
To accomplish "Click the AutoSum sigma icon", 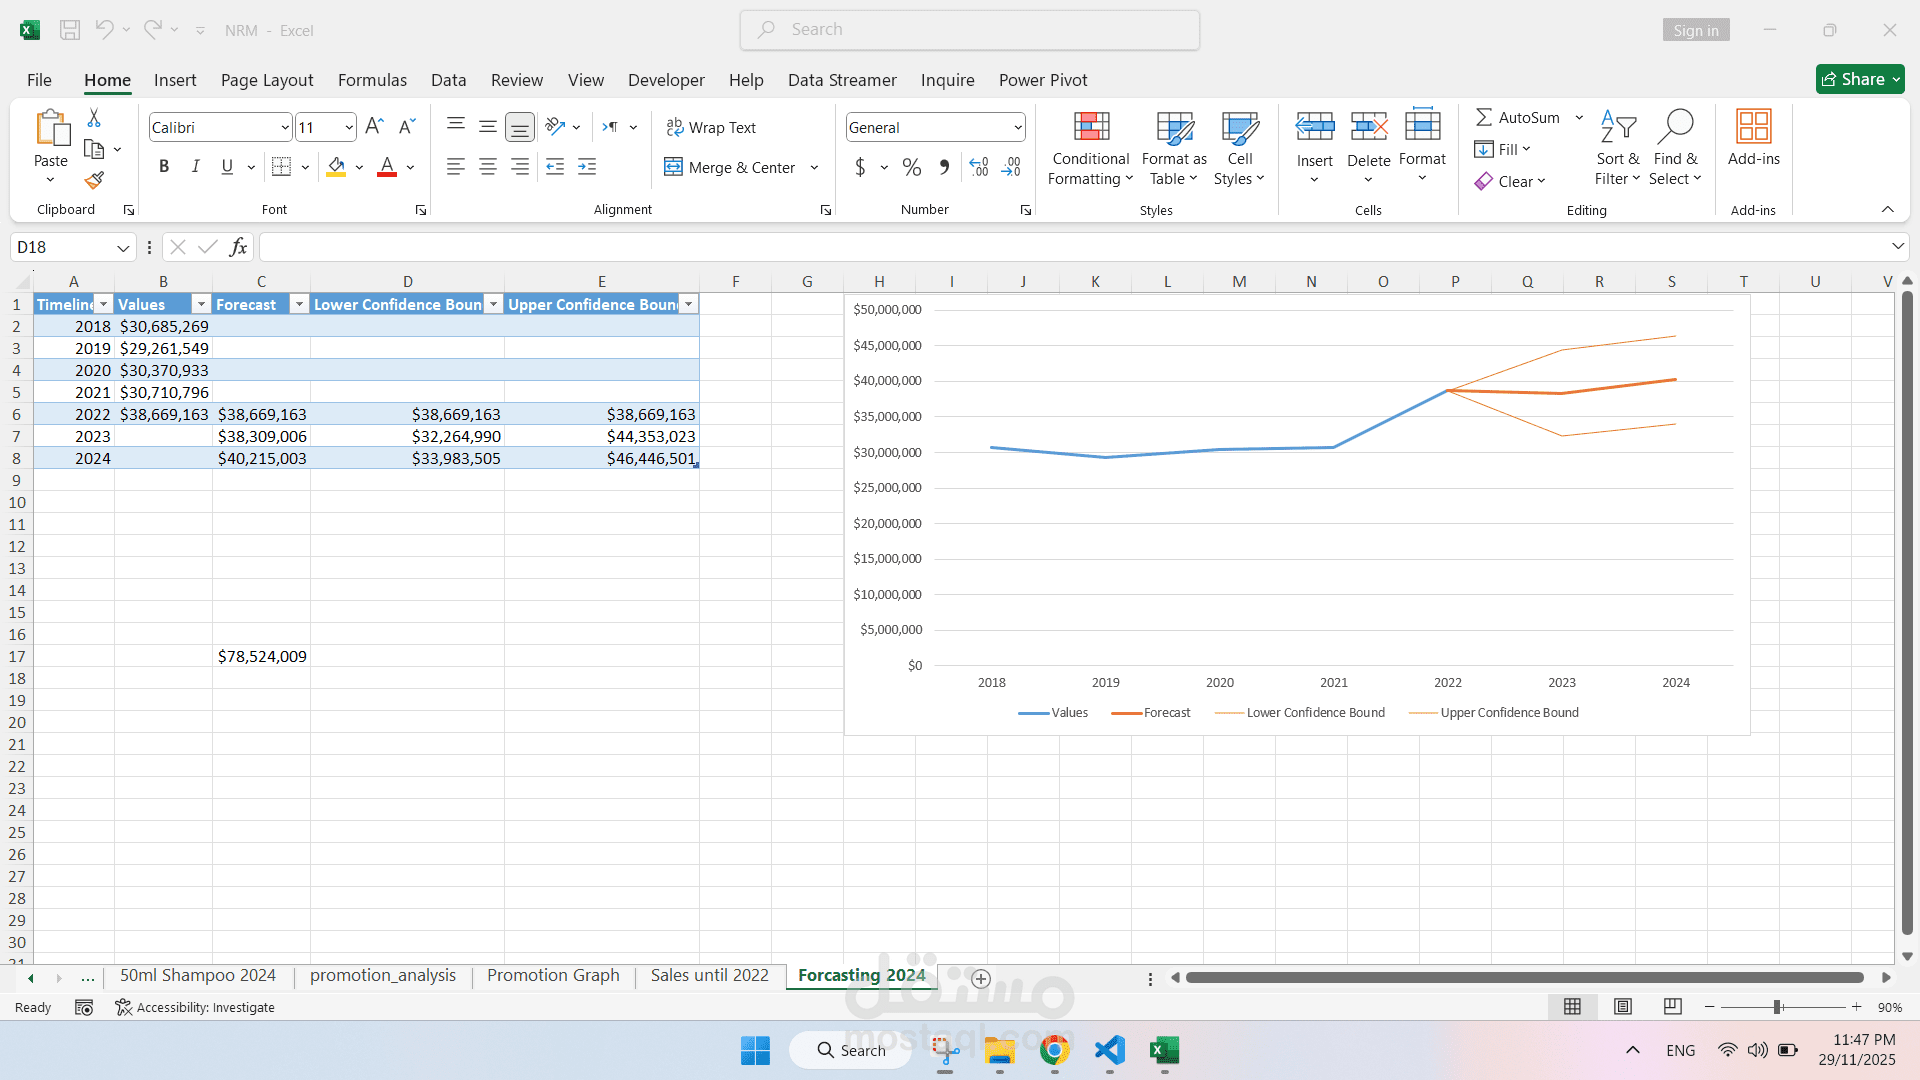I will pyautogui.click(x=1484, y=117).
